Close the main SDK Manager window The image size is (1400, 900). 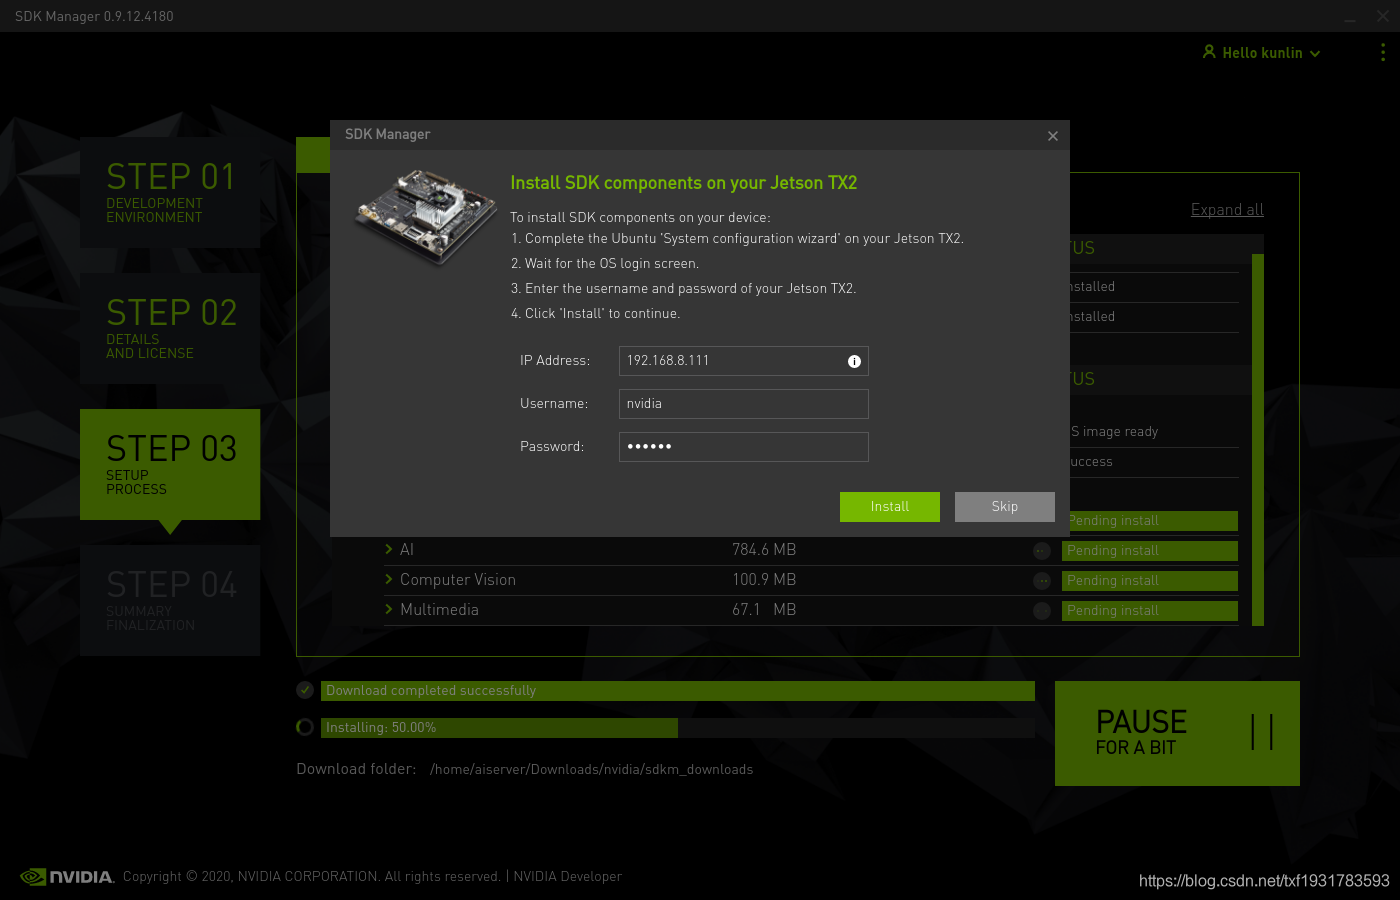click(1383, 16)
